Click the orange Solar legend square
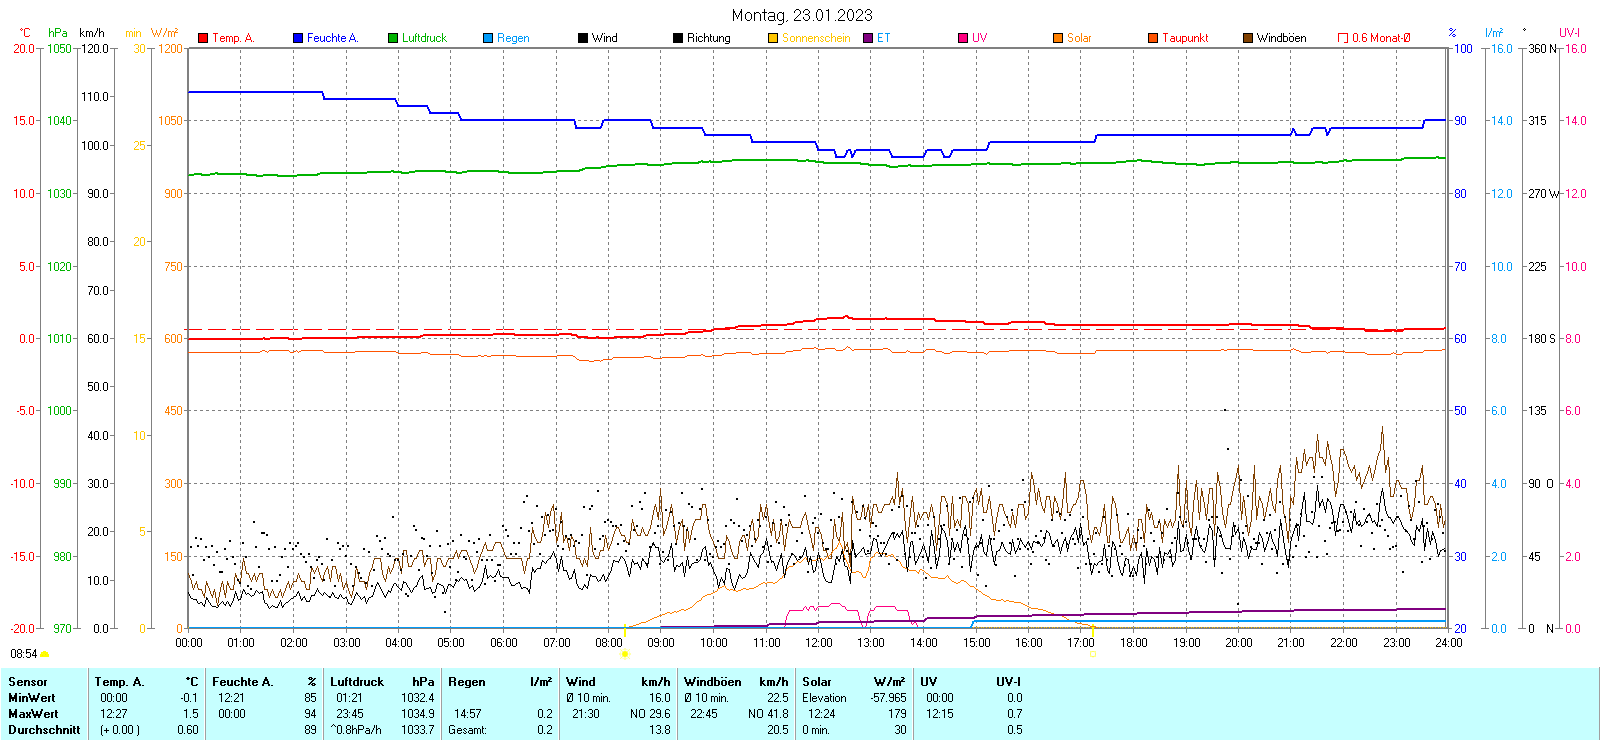 (x=1058, y=38)
